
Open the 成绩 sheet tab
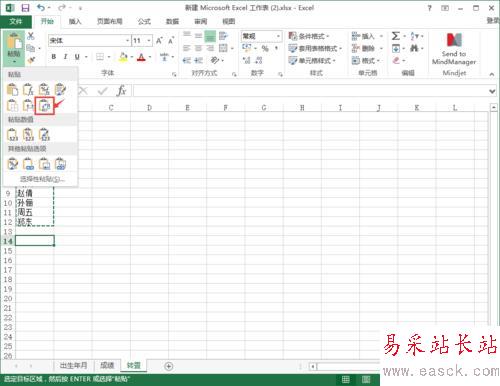[x=107, y=366]
